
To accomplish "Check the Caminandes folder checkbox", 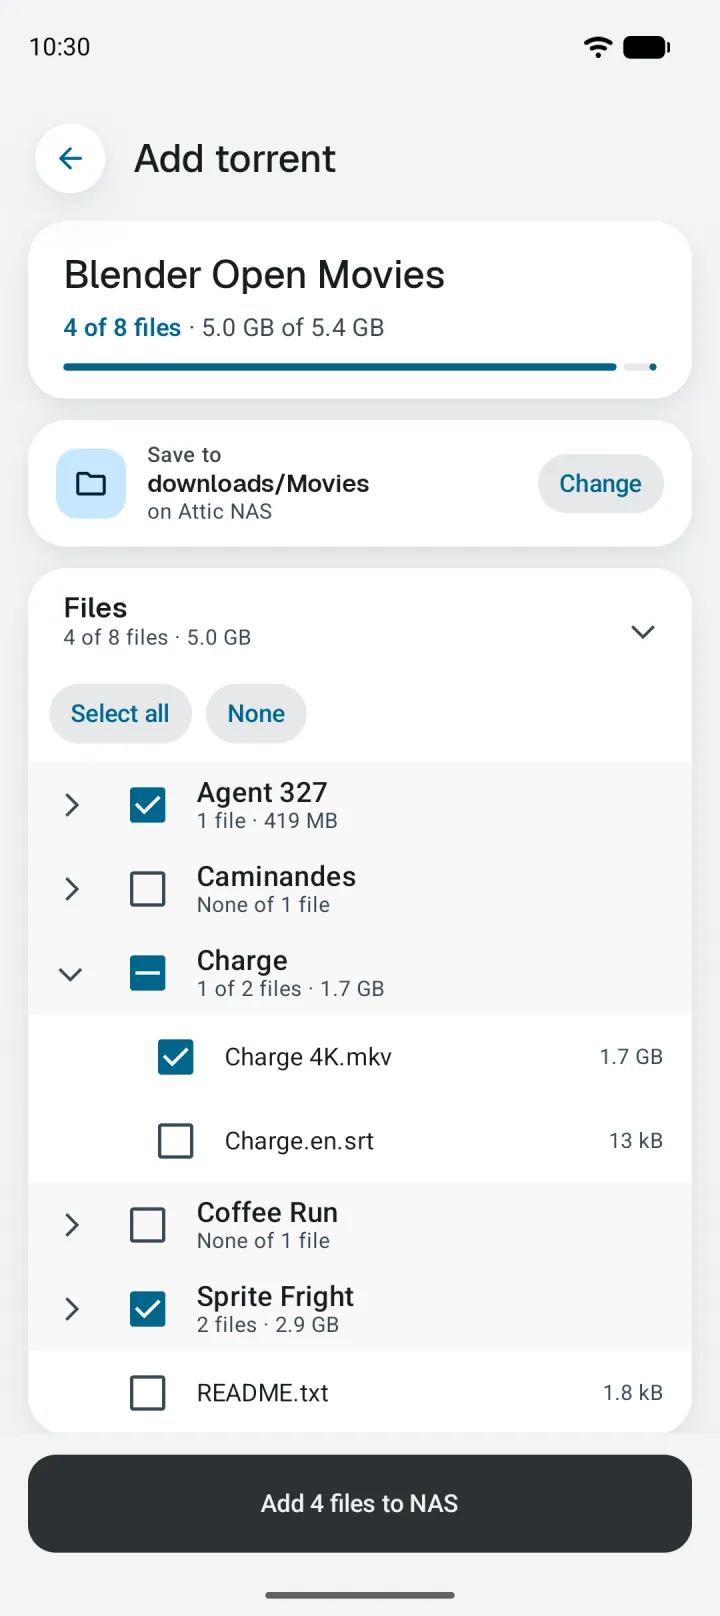I will tap(148, 889).
